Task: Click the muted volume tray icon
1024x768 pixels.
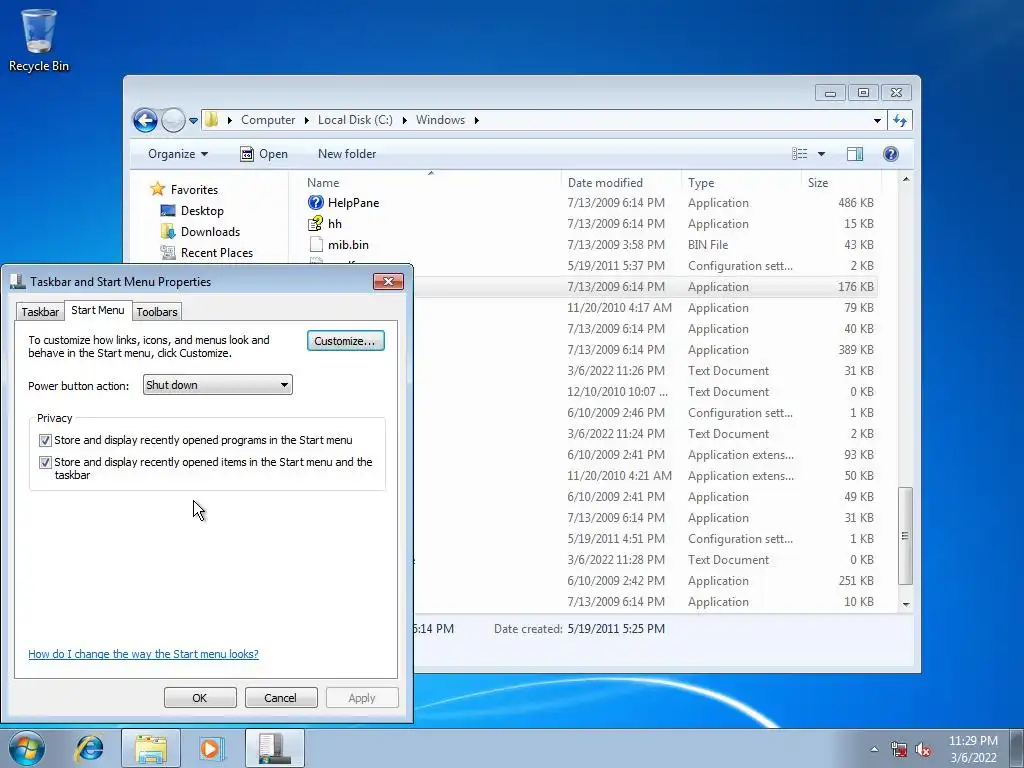Action: 923,749
